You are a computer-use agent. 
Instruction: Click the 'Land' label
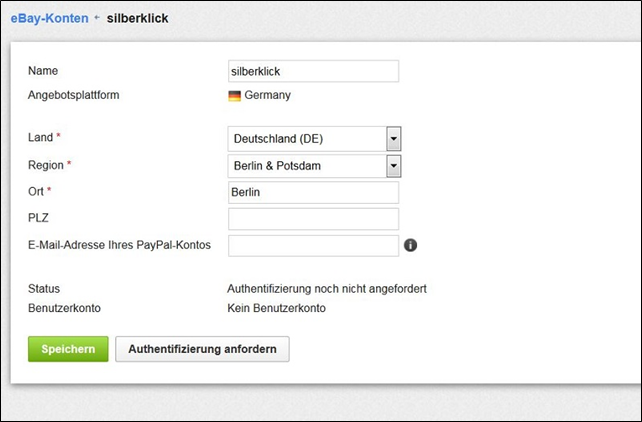pyautogui.click(x=40, y=138)
